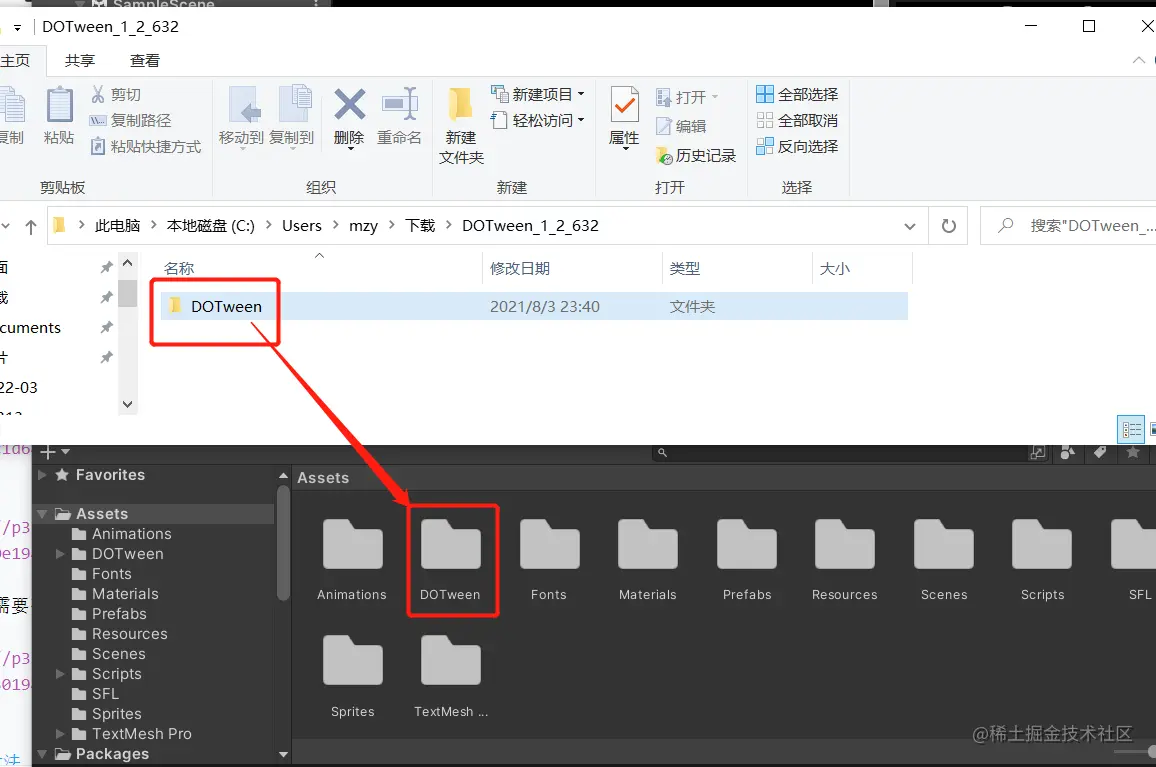
Task: Select the favorites star filter in Unity Project panel
Action: tap(1135, 452)
